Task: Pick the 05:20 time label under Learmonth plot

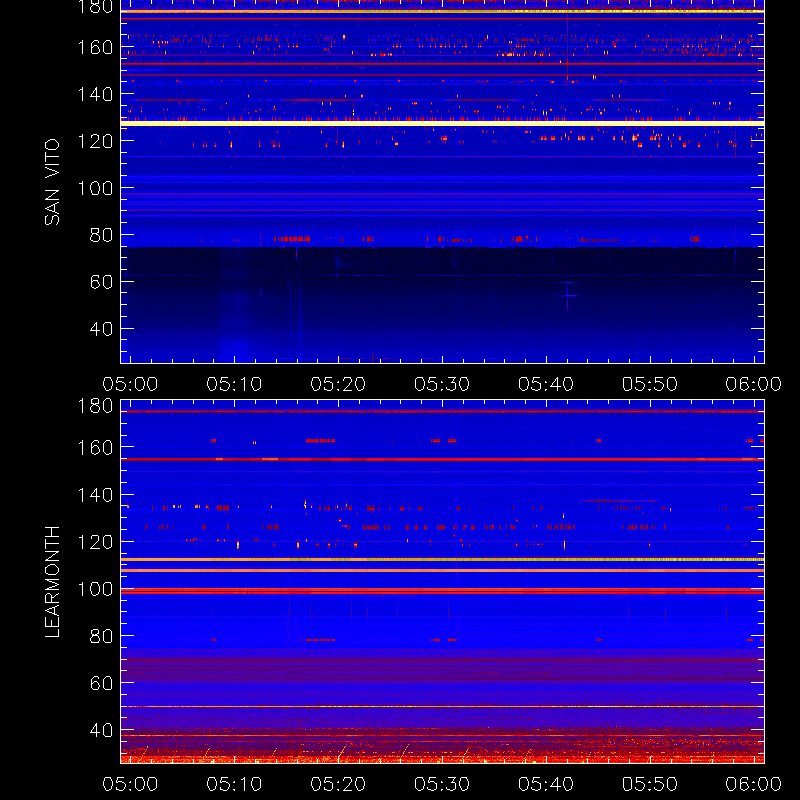Action: (x=338, y=784)
